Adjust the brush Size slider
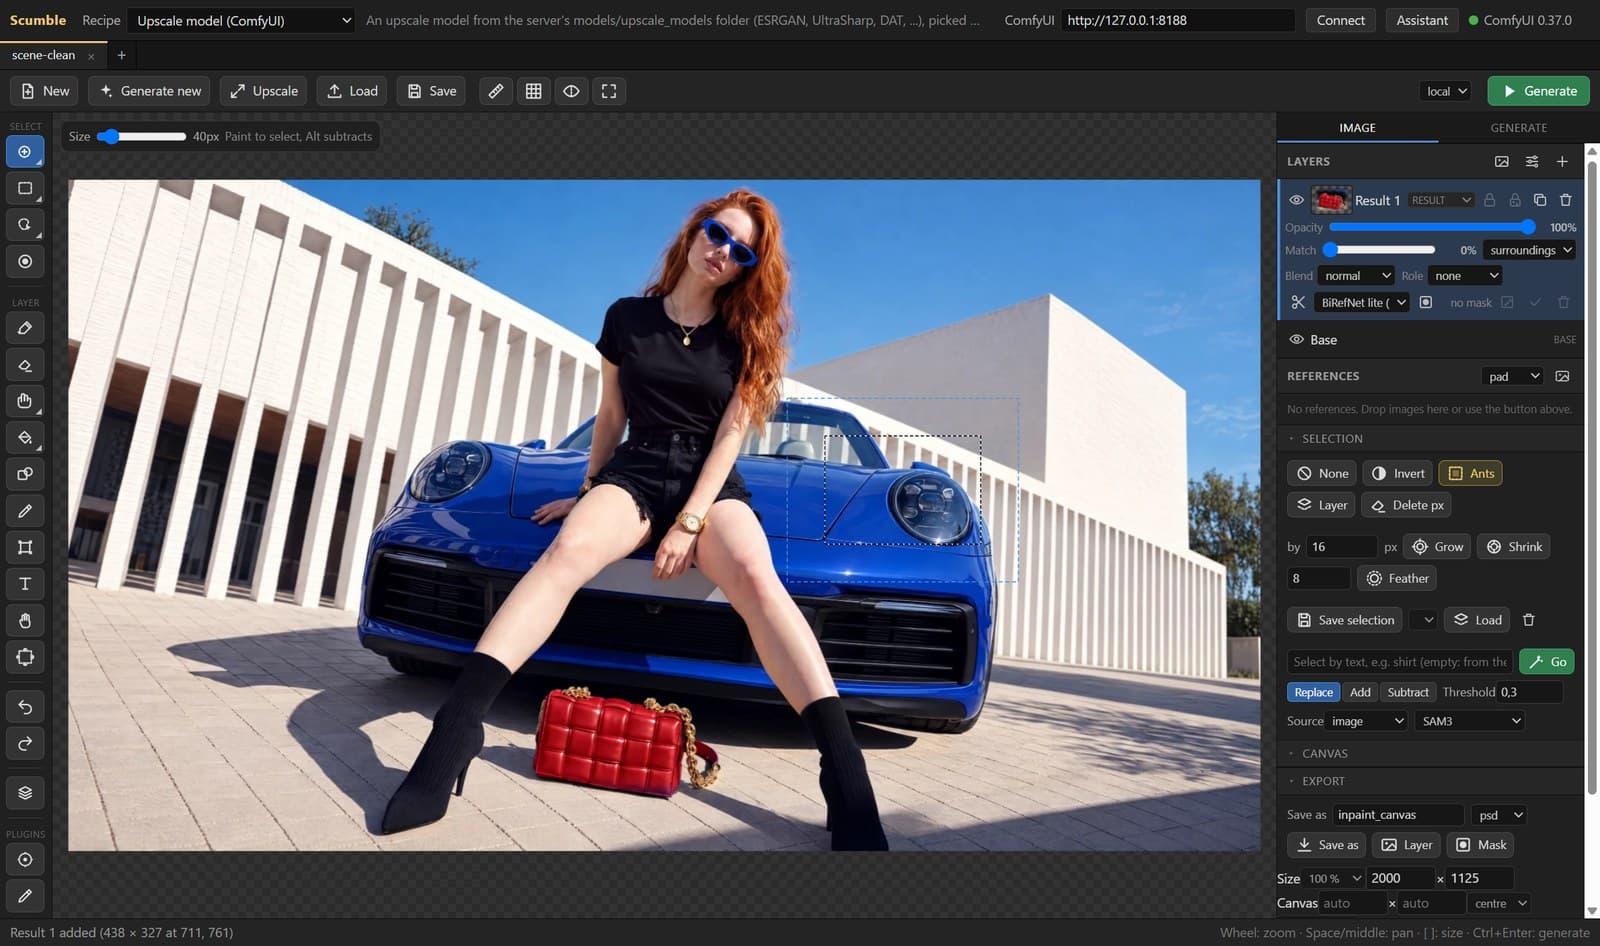Screen dimensions: 1600x946 tap(141, 136)
